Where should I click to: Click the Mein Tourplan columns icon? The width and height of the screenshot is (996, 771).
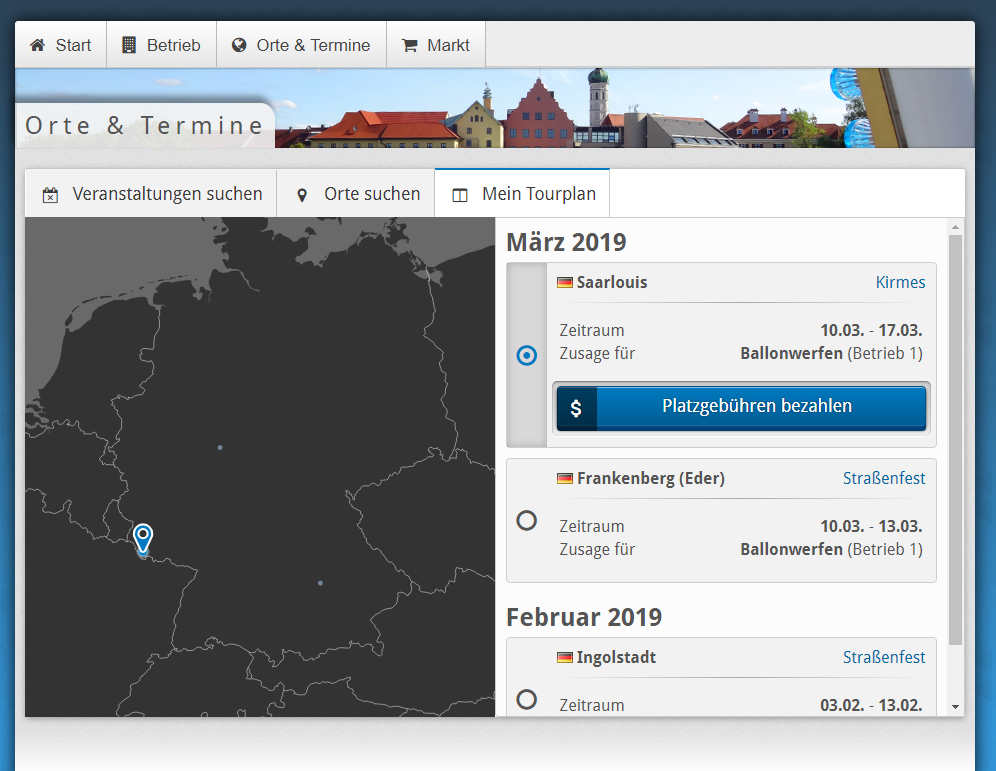pyautogui.click(x=460, y=195)
